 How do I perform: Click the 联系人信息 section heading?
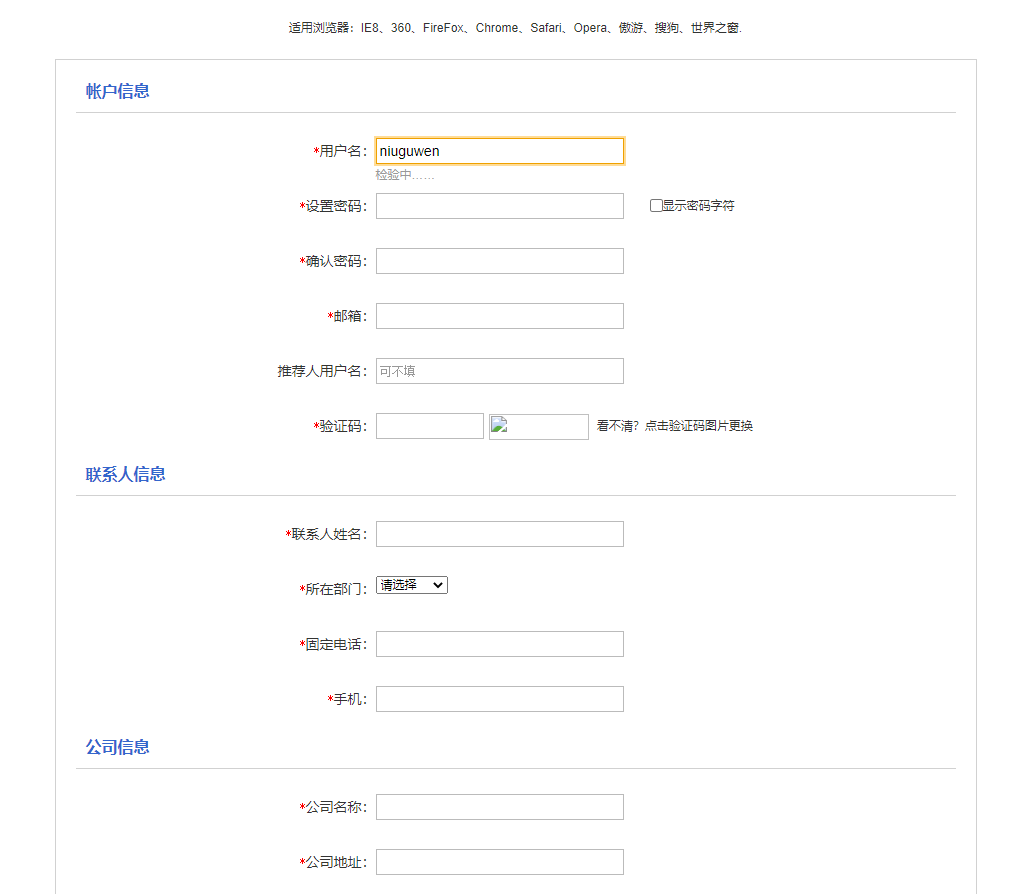[123, 473]
